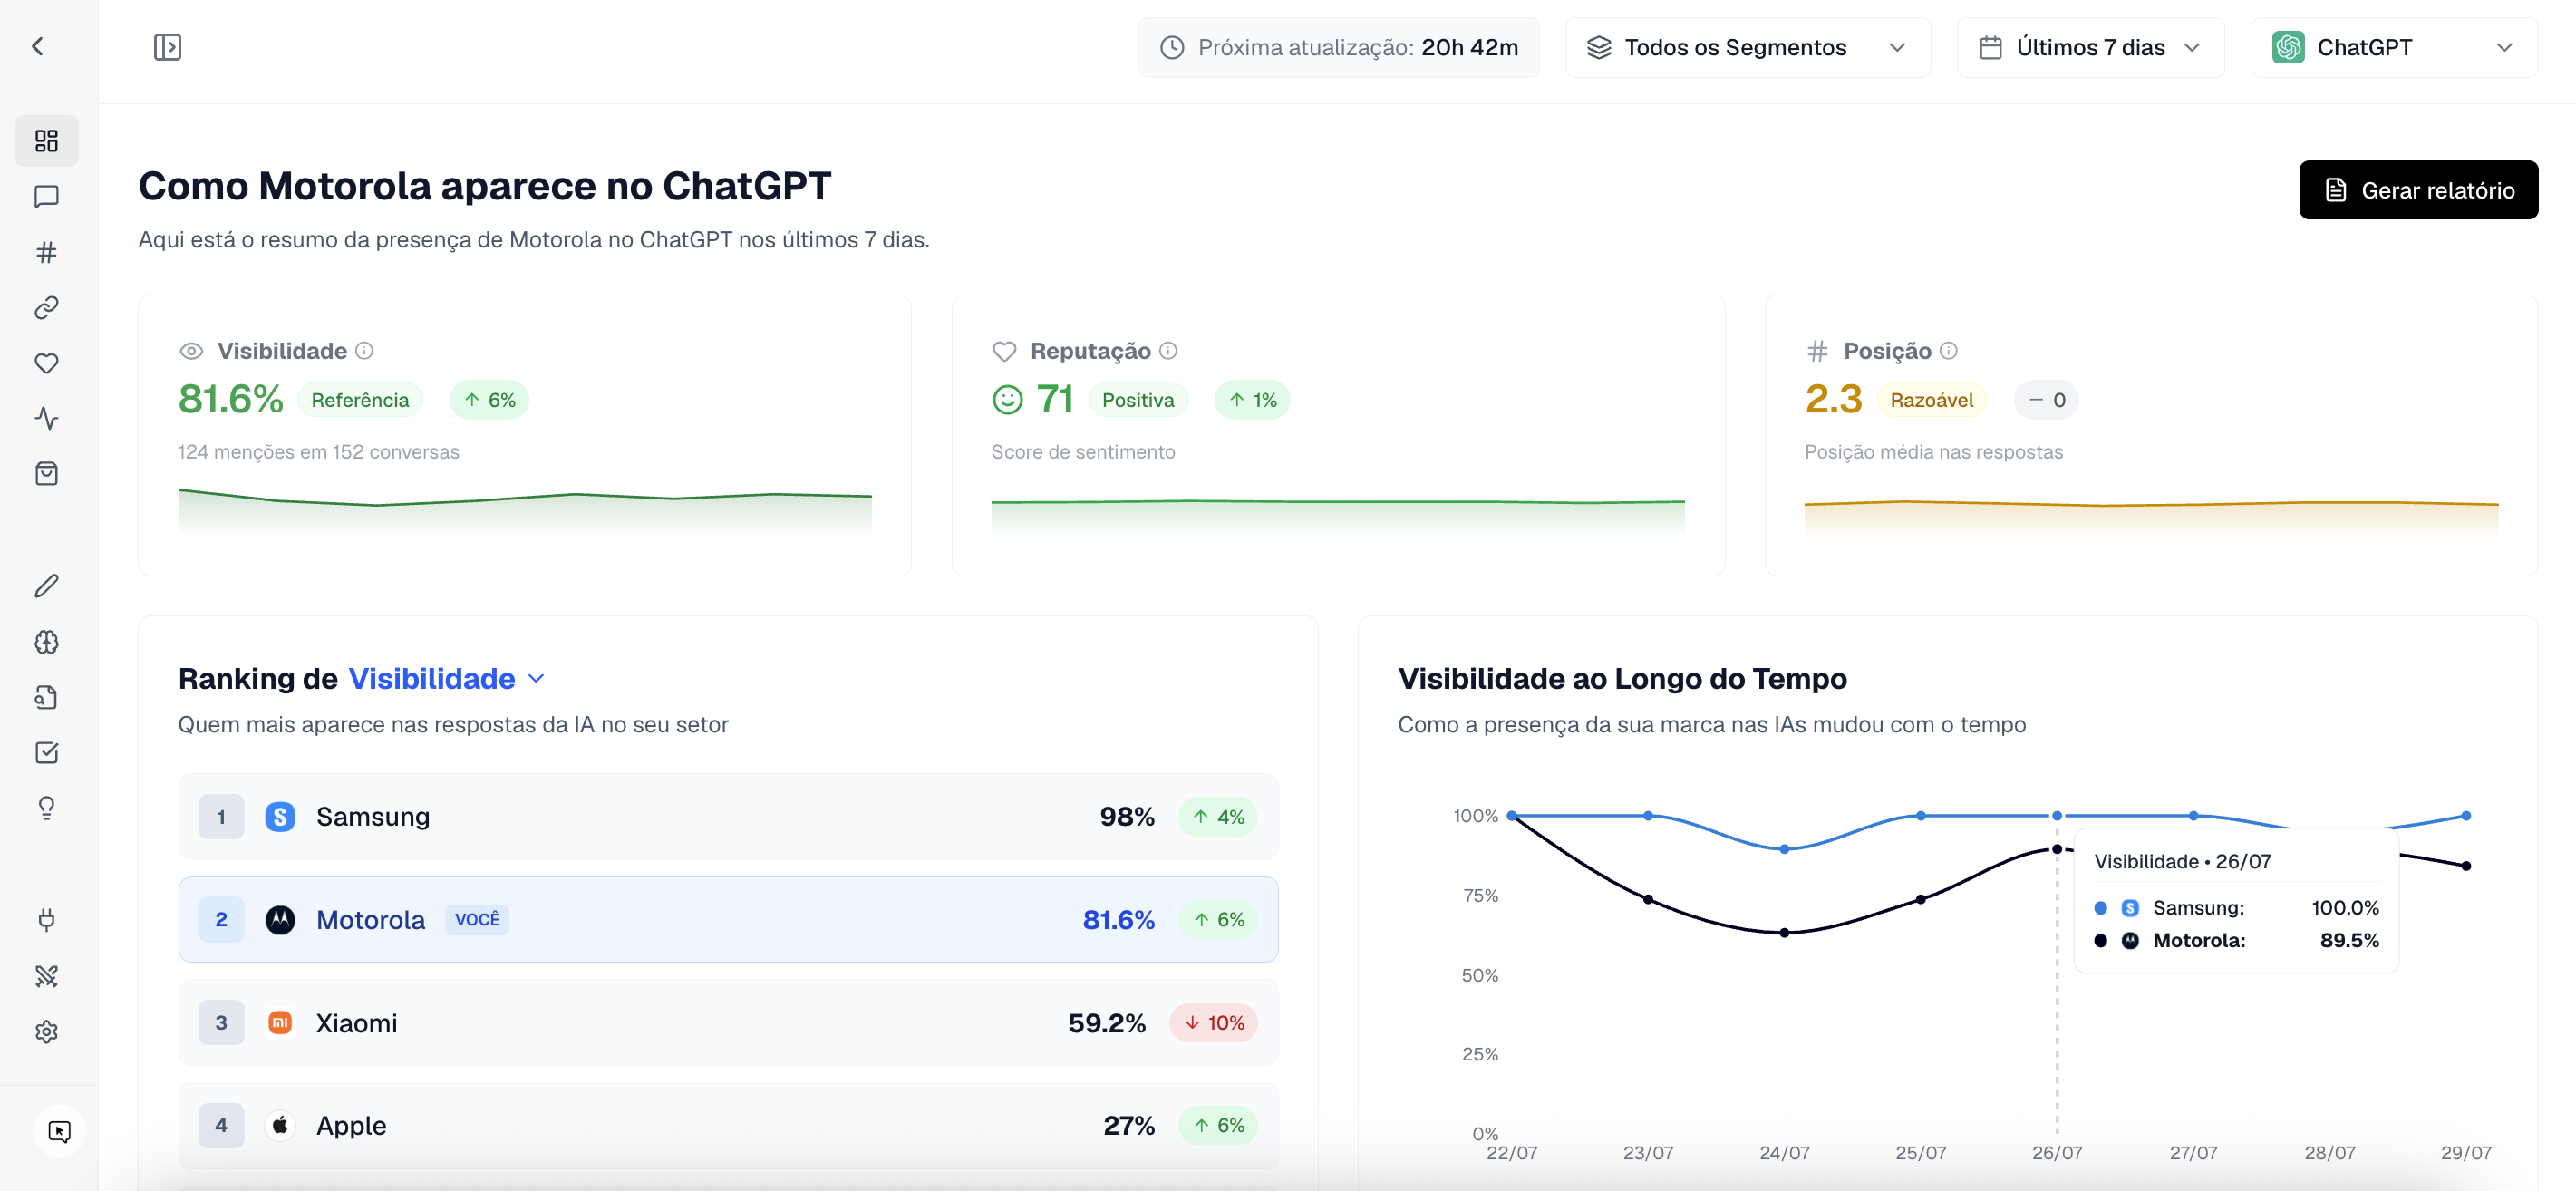The image size is (2576, 1191).
Task: Click the 'Visibilidade ao Longo do Tempo' heading
Action: click(1622, 679)
